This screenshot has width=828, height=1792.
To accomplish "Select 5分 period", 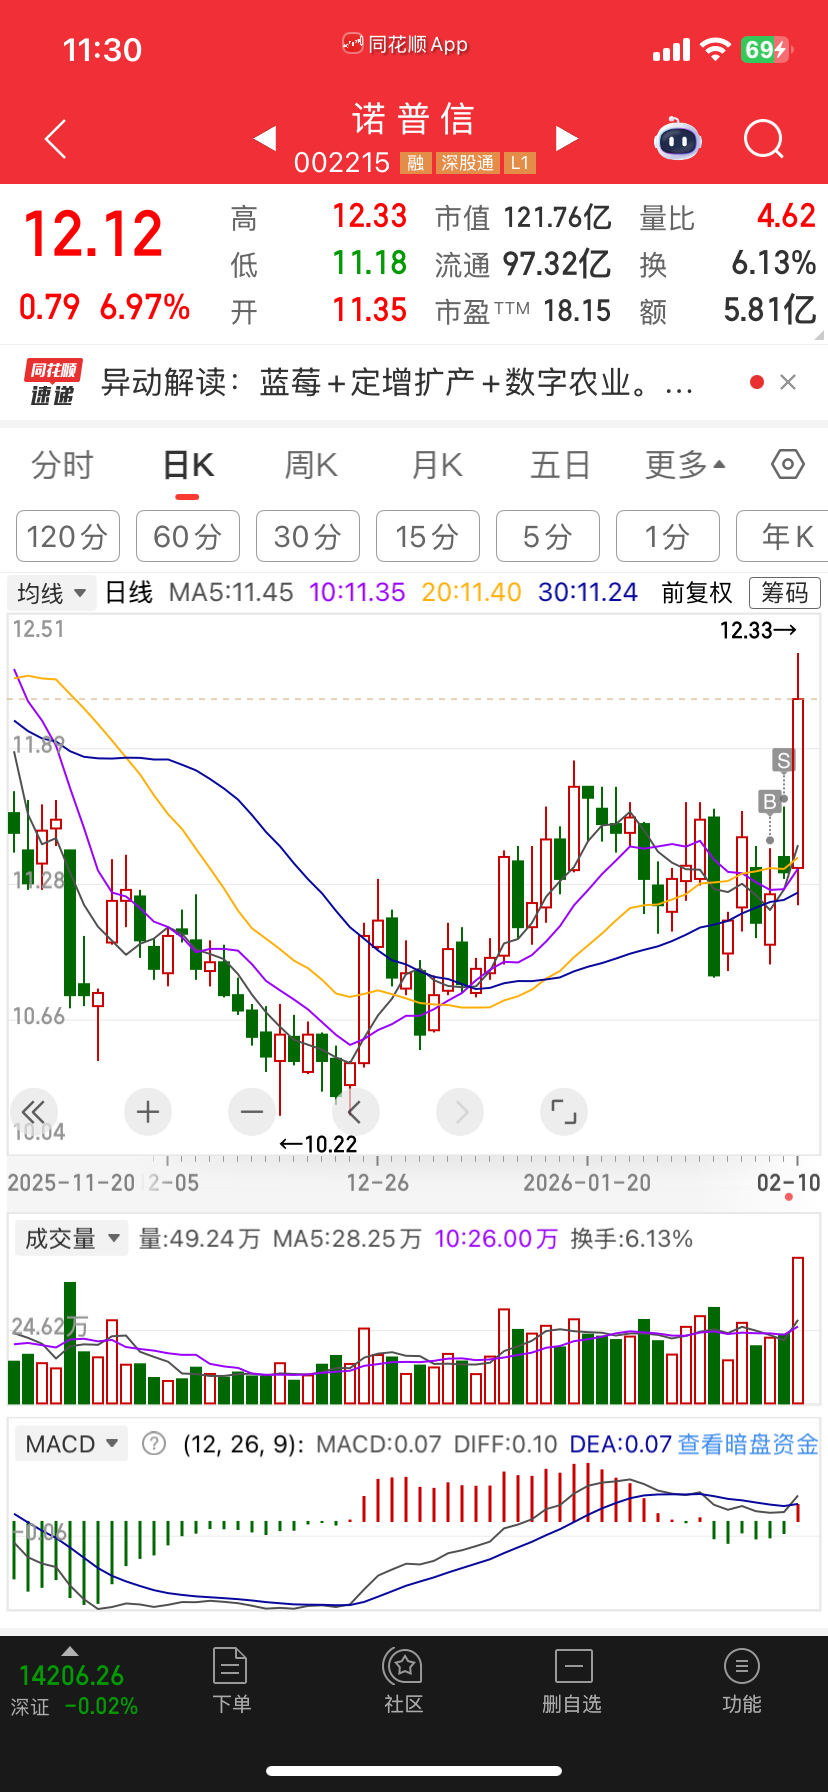I will tap(548, 536).
